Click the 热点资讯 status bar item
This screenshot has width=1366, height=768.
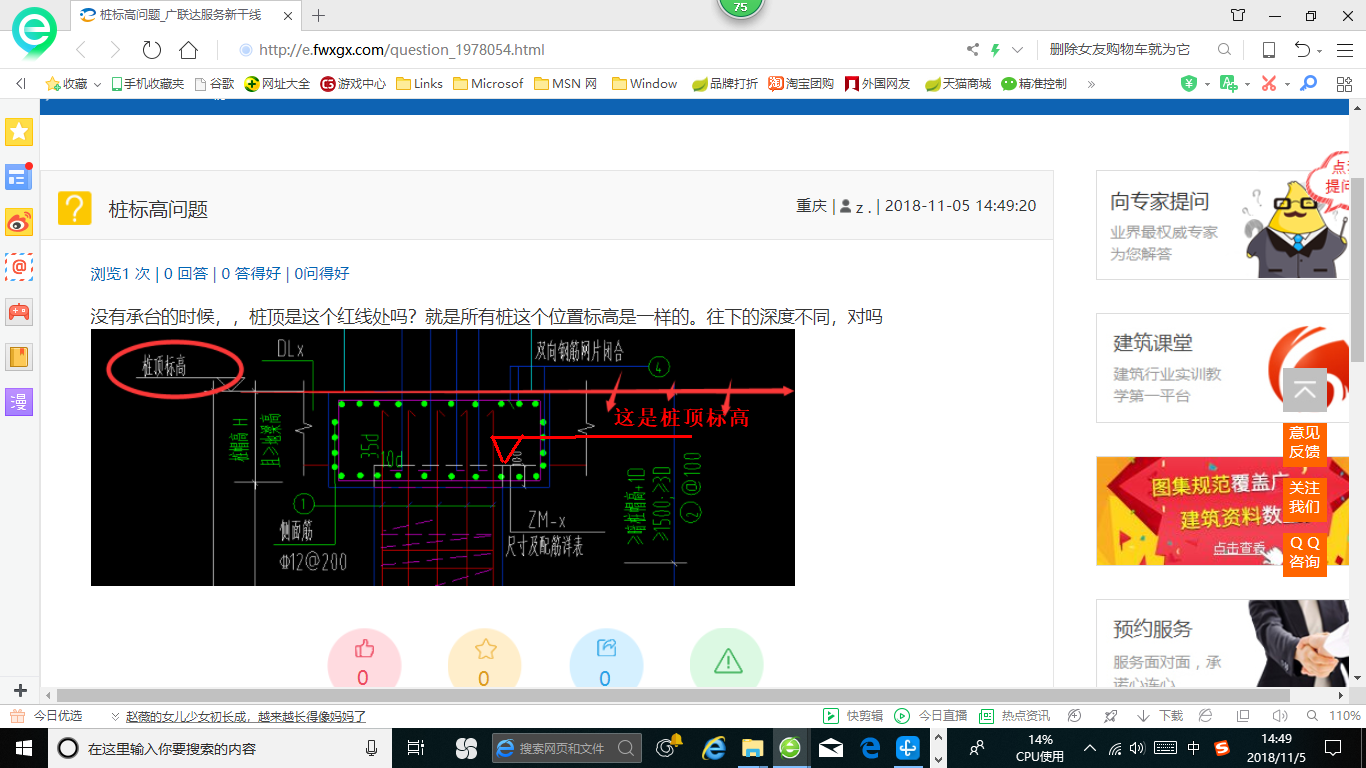click(x=1014, y=716)
